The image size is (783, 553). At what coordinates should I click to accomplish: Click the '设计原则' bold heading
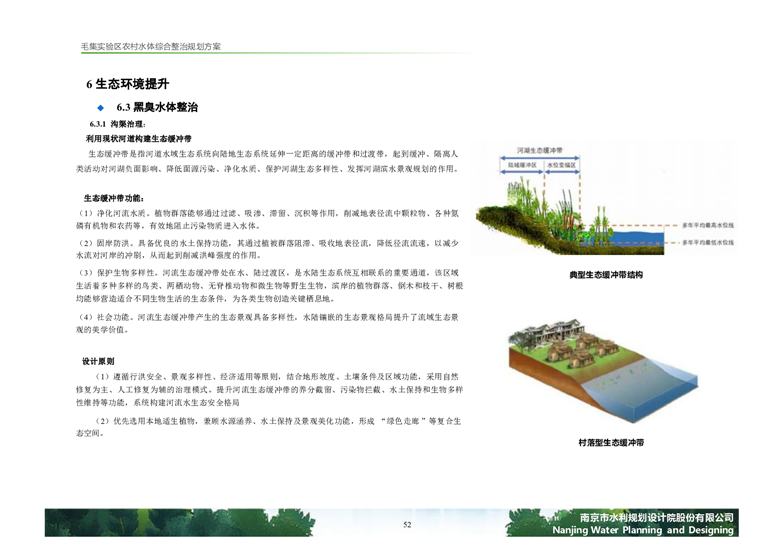[98, 360]
